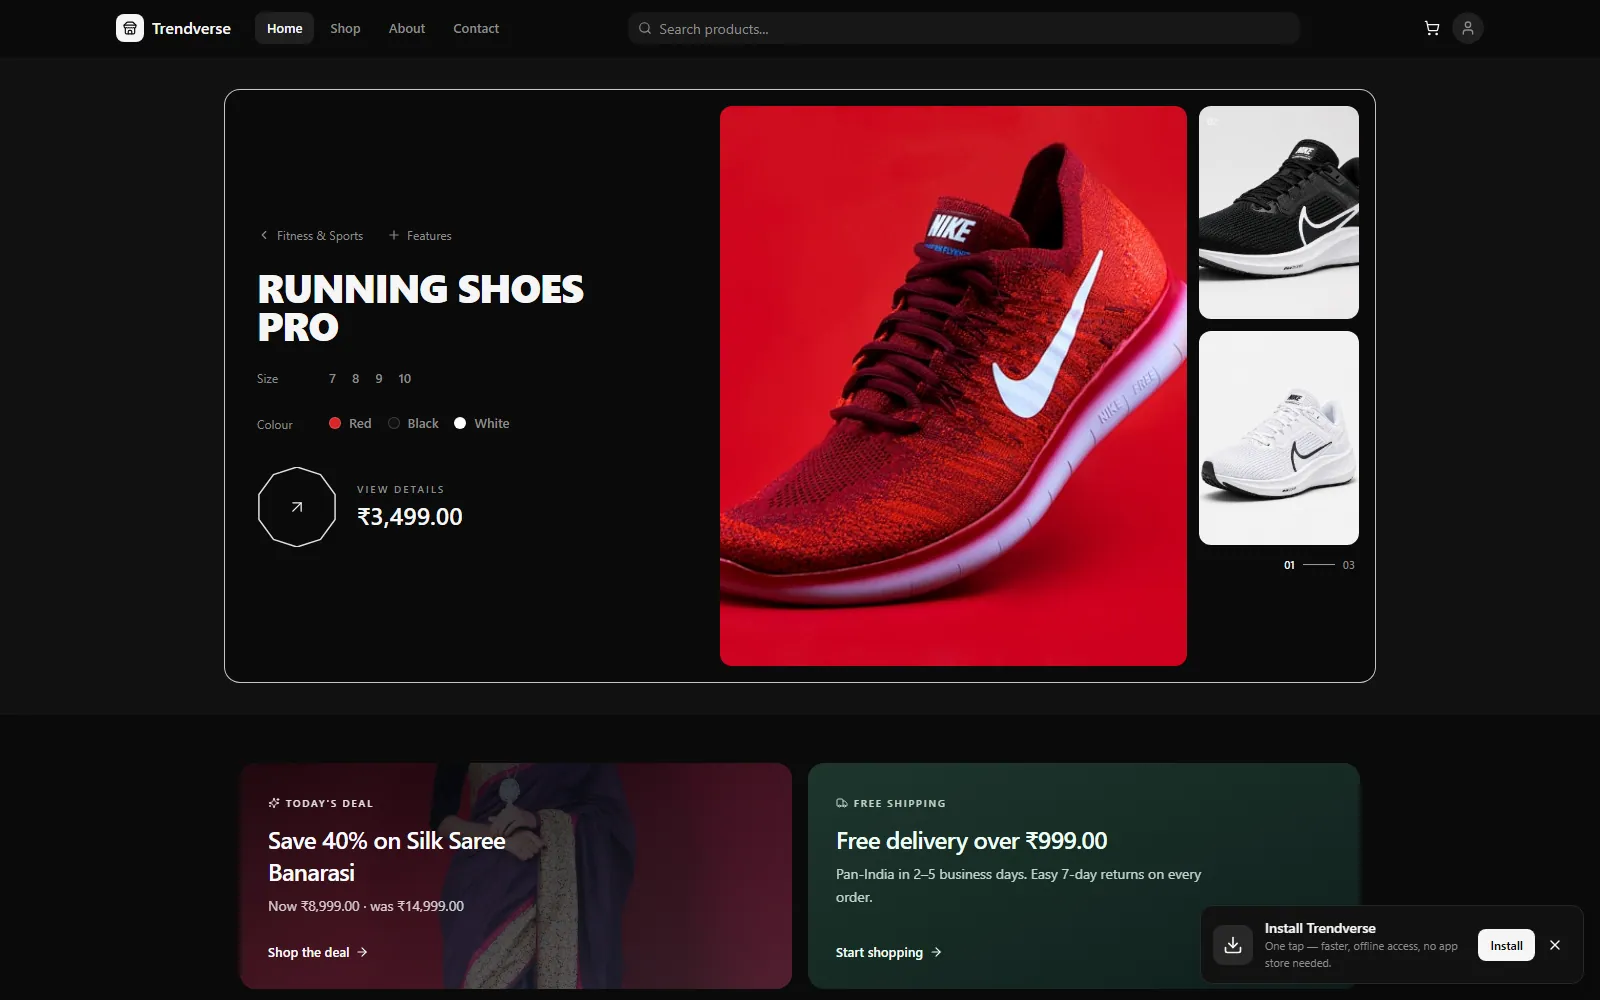Click the sparkle icon next to Today's Deal
Screen dimensions: 1600x1000
[274, 803]
